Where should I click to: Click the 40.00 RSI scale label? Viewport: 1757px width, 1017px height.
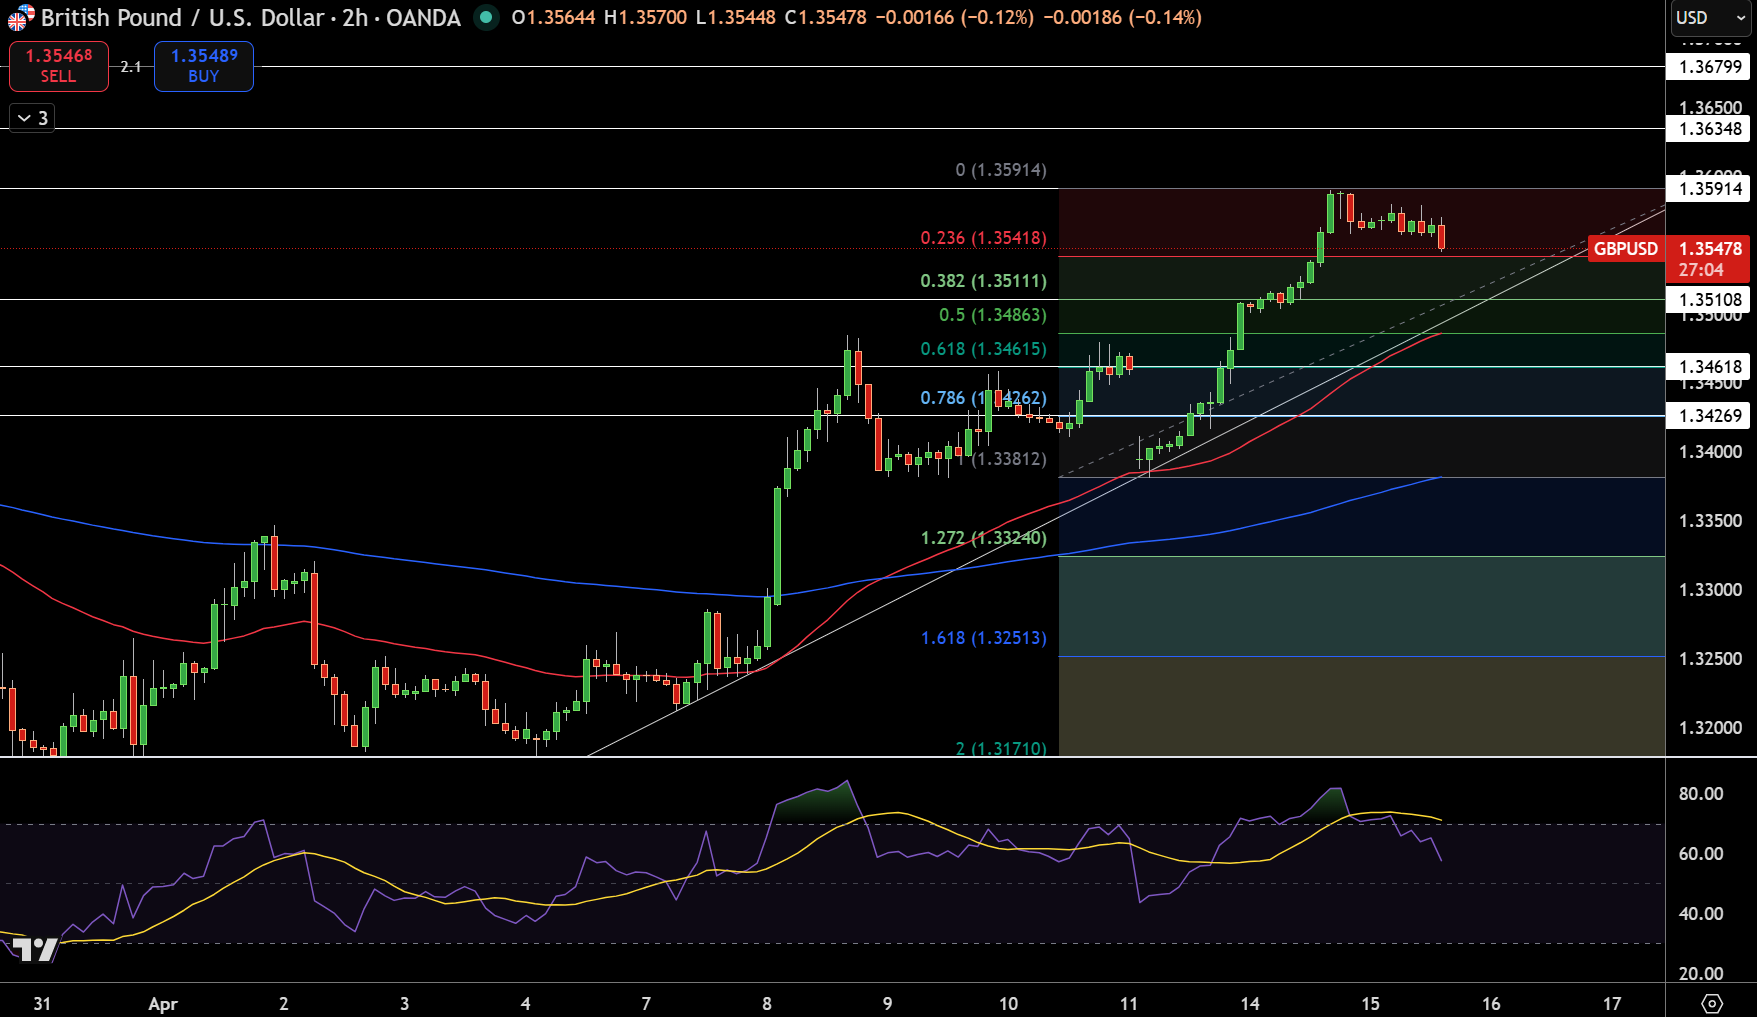[x=1701, y=914]
